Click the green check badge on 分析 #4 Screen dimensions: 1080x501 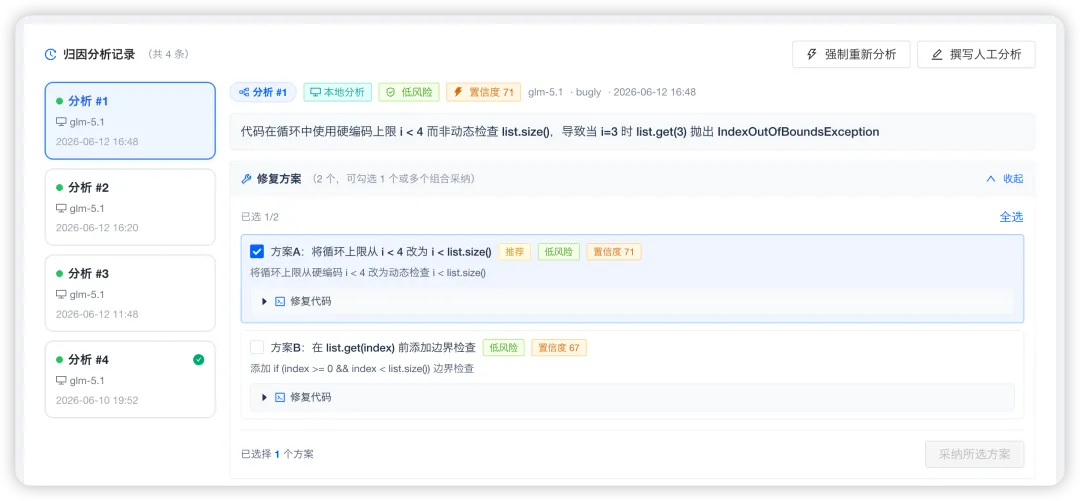(198, 359)
